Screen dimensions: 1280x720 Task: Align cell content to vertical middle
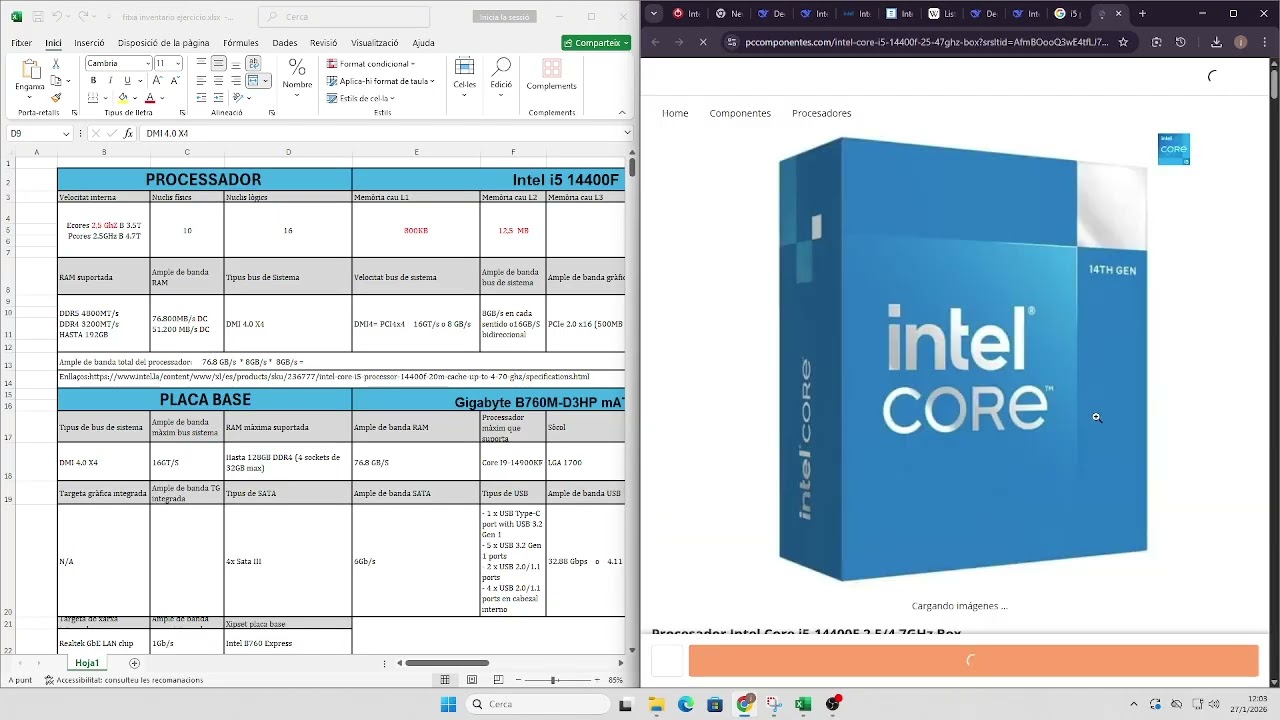[218, 63]
